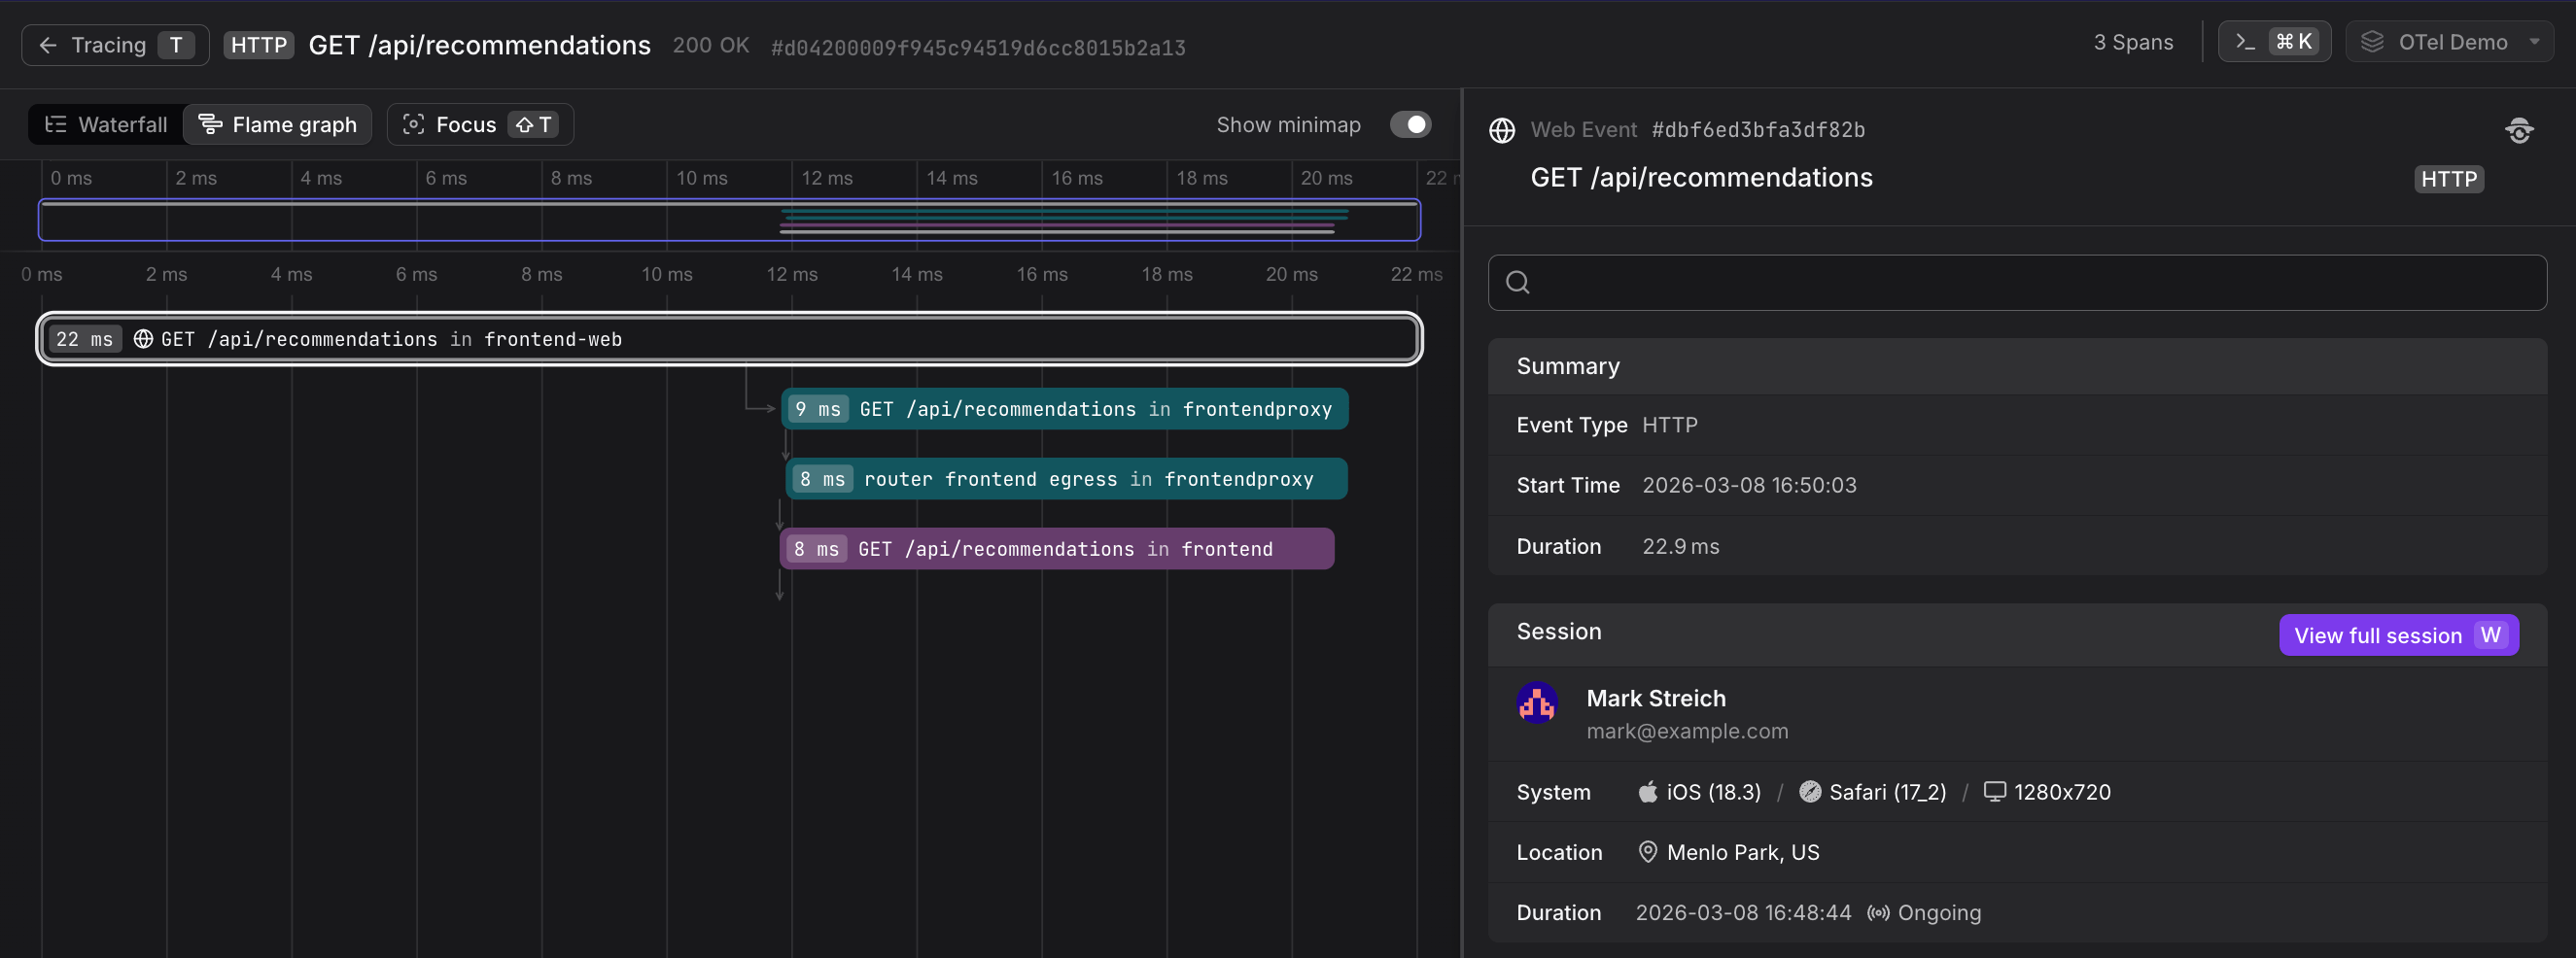Click the Ongoing broadcast status icon

1878,913
